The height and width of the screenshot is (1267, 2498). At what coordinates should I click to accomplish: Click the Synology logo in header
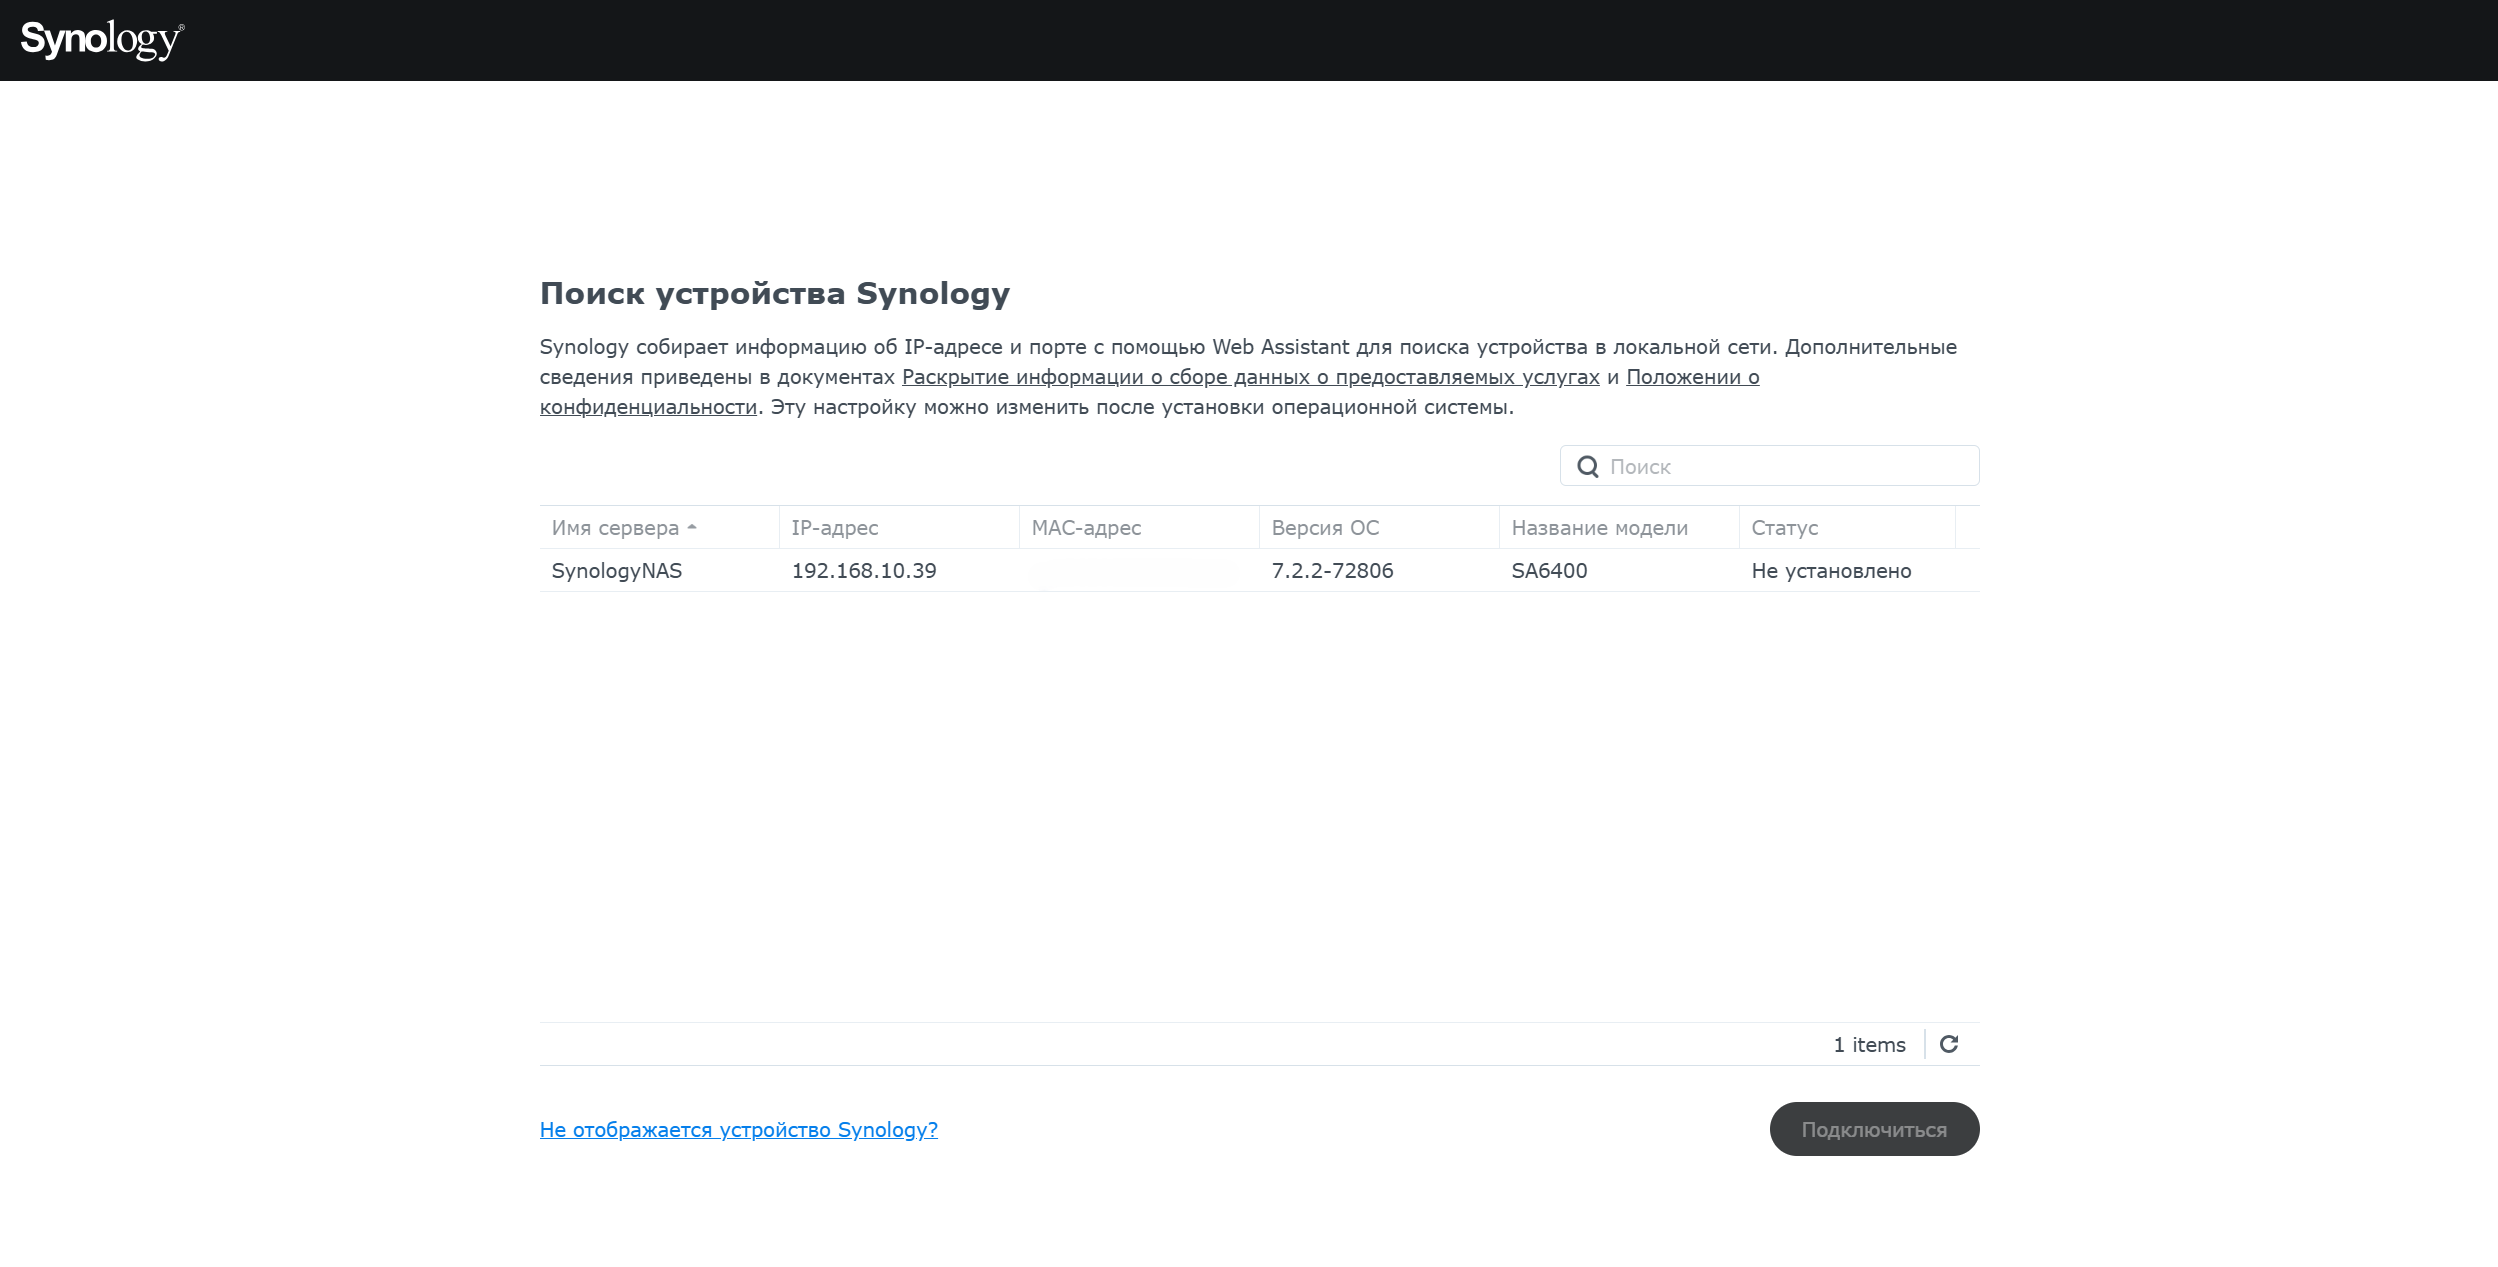coord(102,40)
